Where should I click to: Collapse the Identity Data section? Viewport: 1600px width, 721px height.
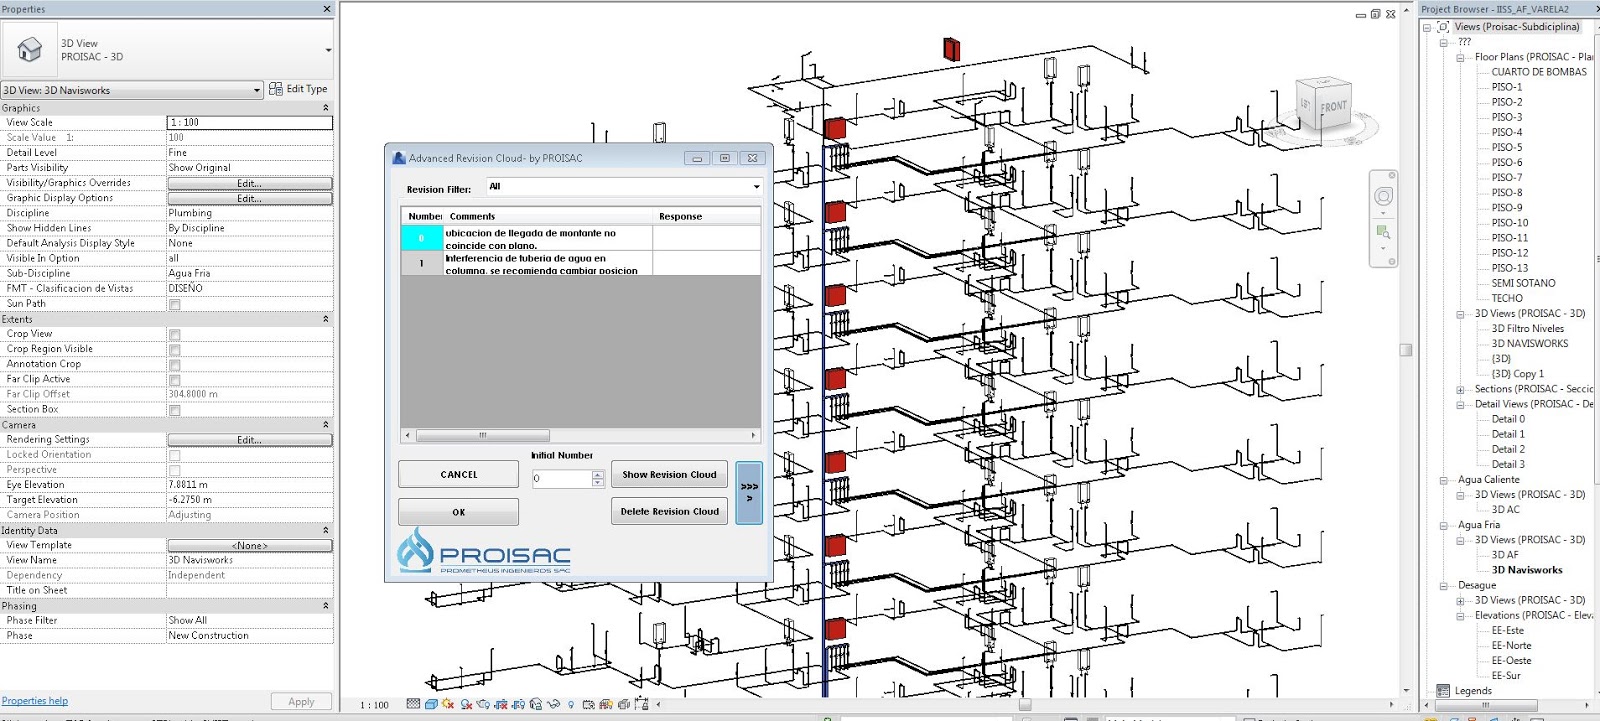pyautogui.click(x=325, y=530)
